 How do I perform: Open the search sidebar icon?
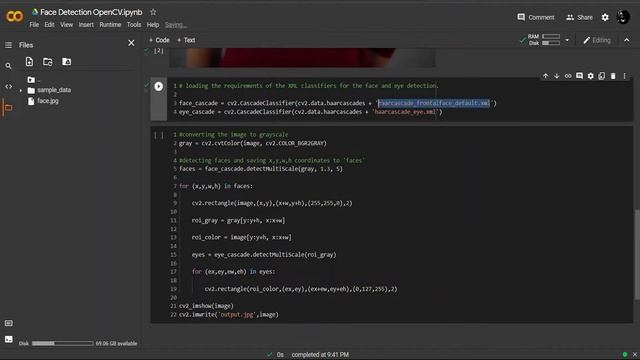(8, 66)
